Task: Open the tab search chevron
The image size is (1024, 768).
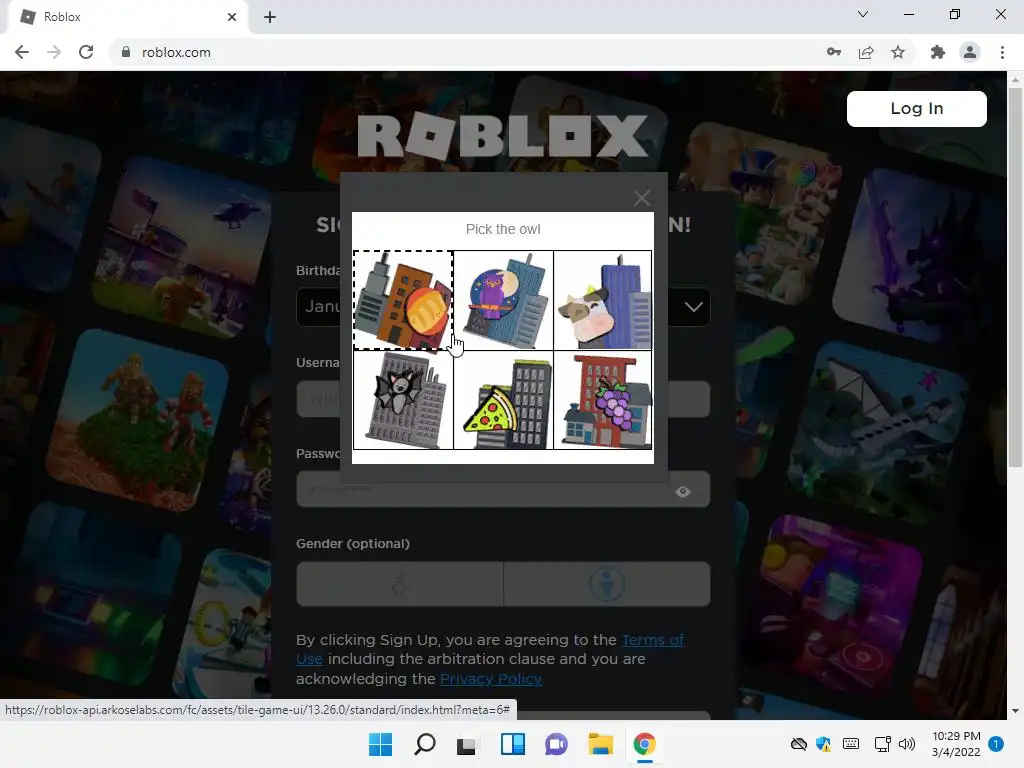Action: [863, 14]
